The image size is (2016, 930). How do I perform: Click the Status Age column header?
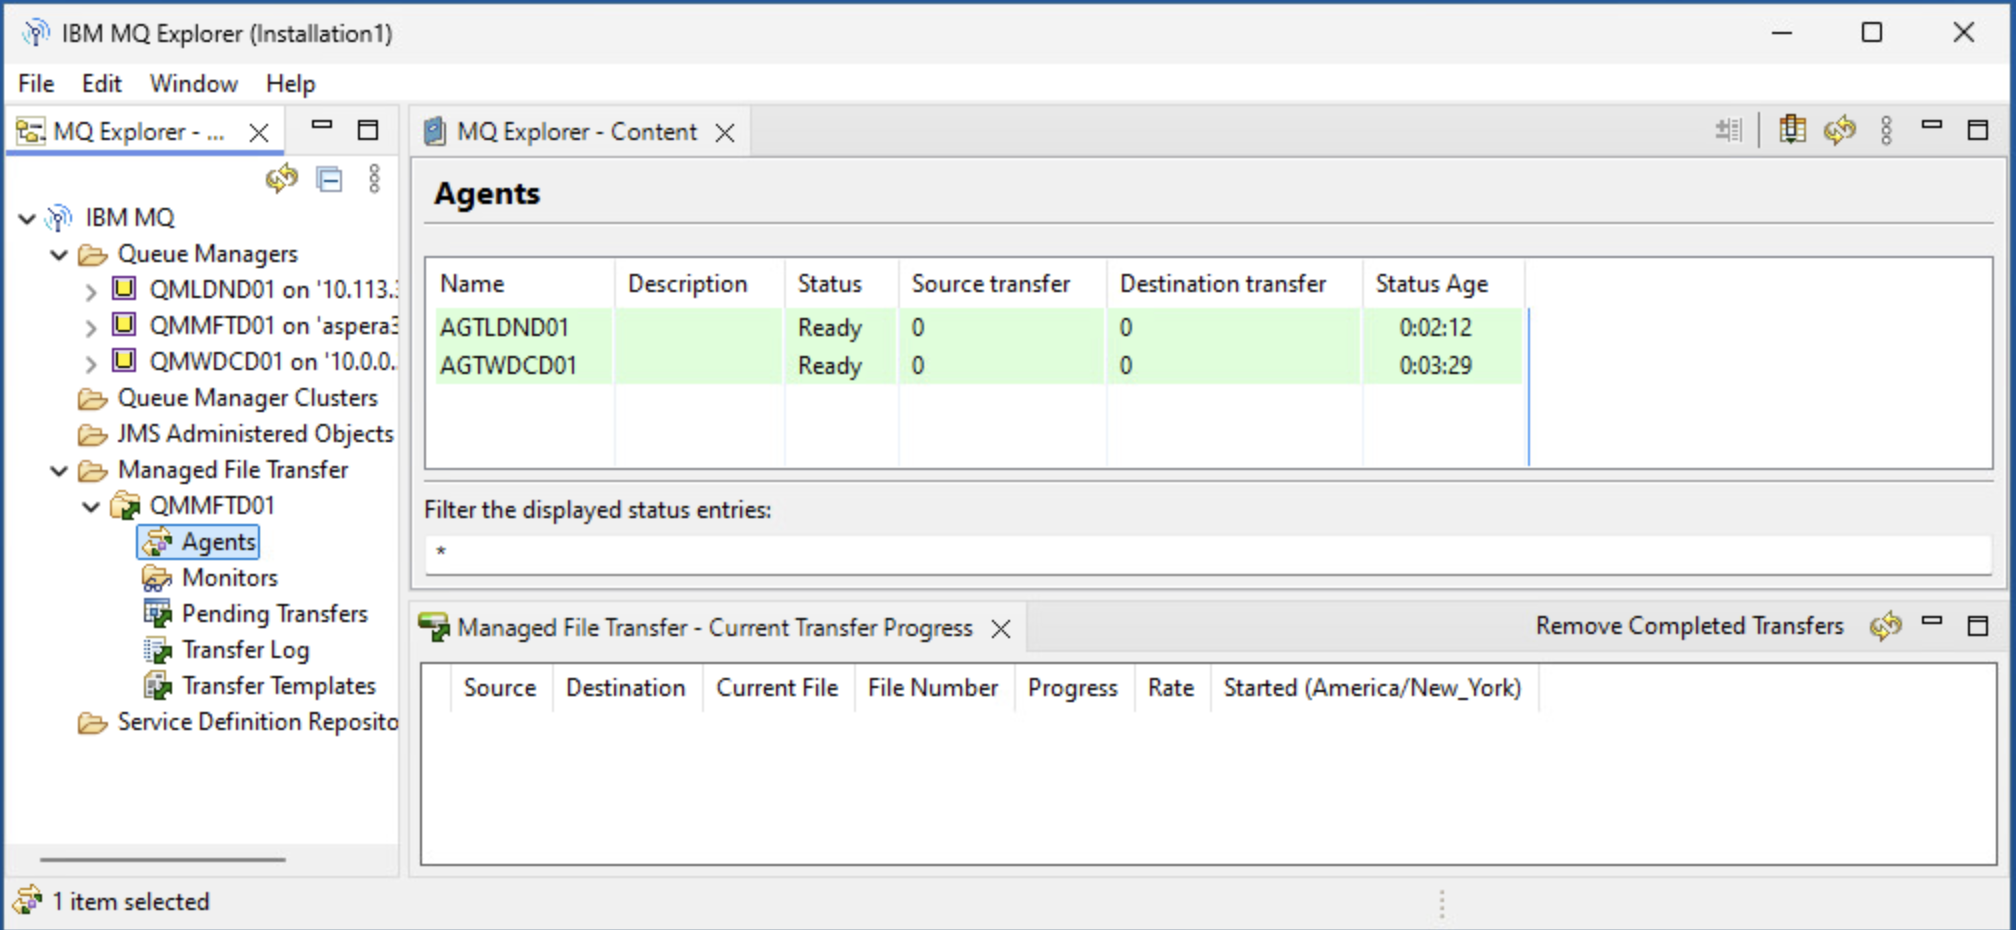coord(1444,284)
